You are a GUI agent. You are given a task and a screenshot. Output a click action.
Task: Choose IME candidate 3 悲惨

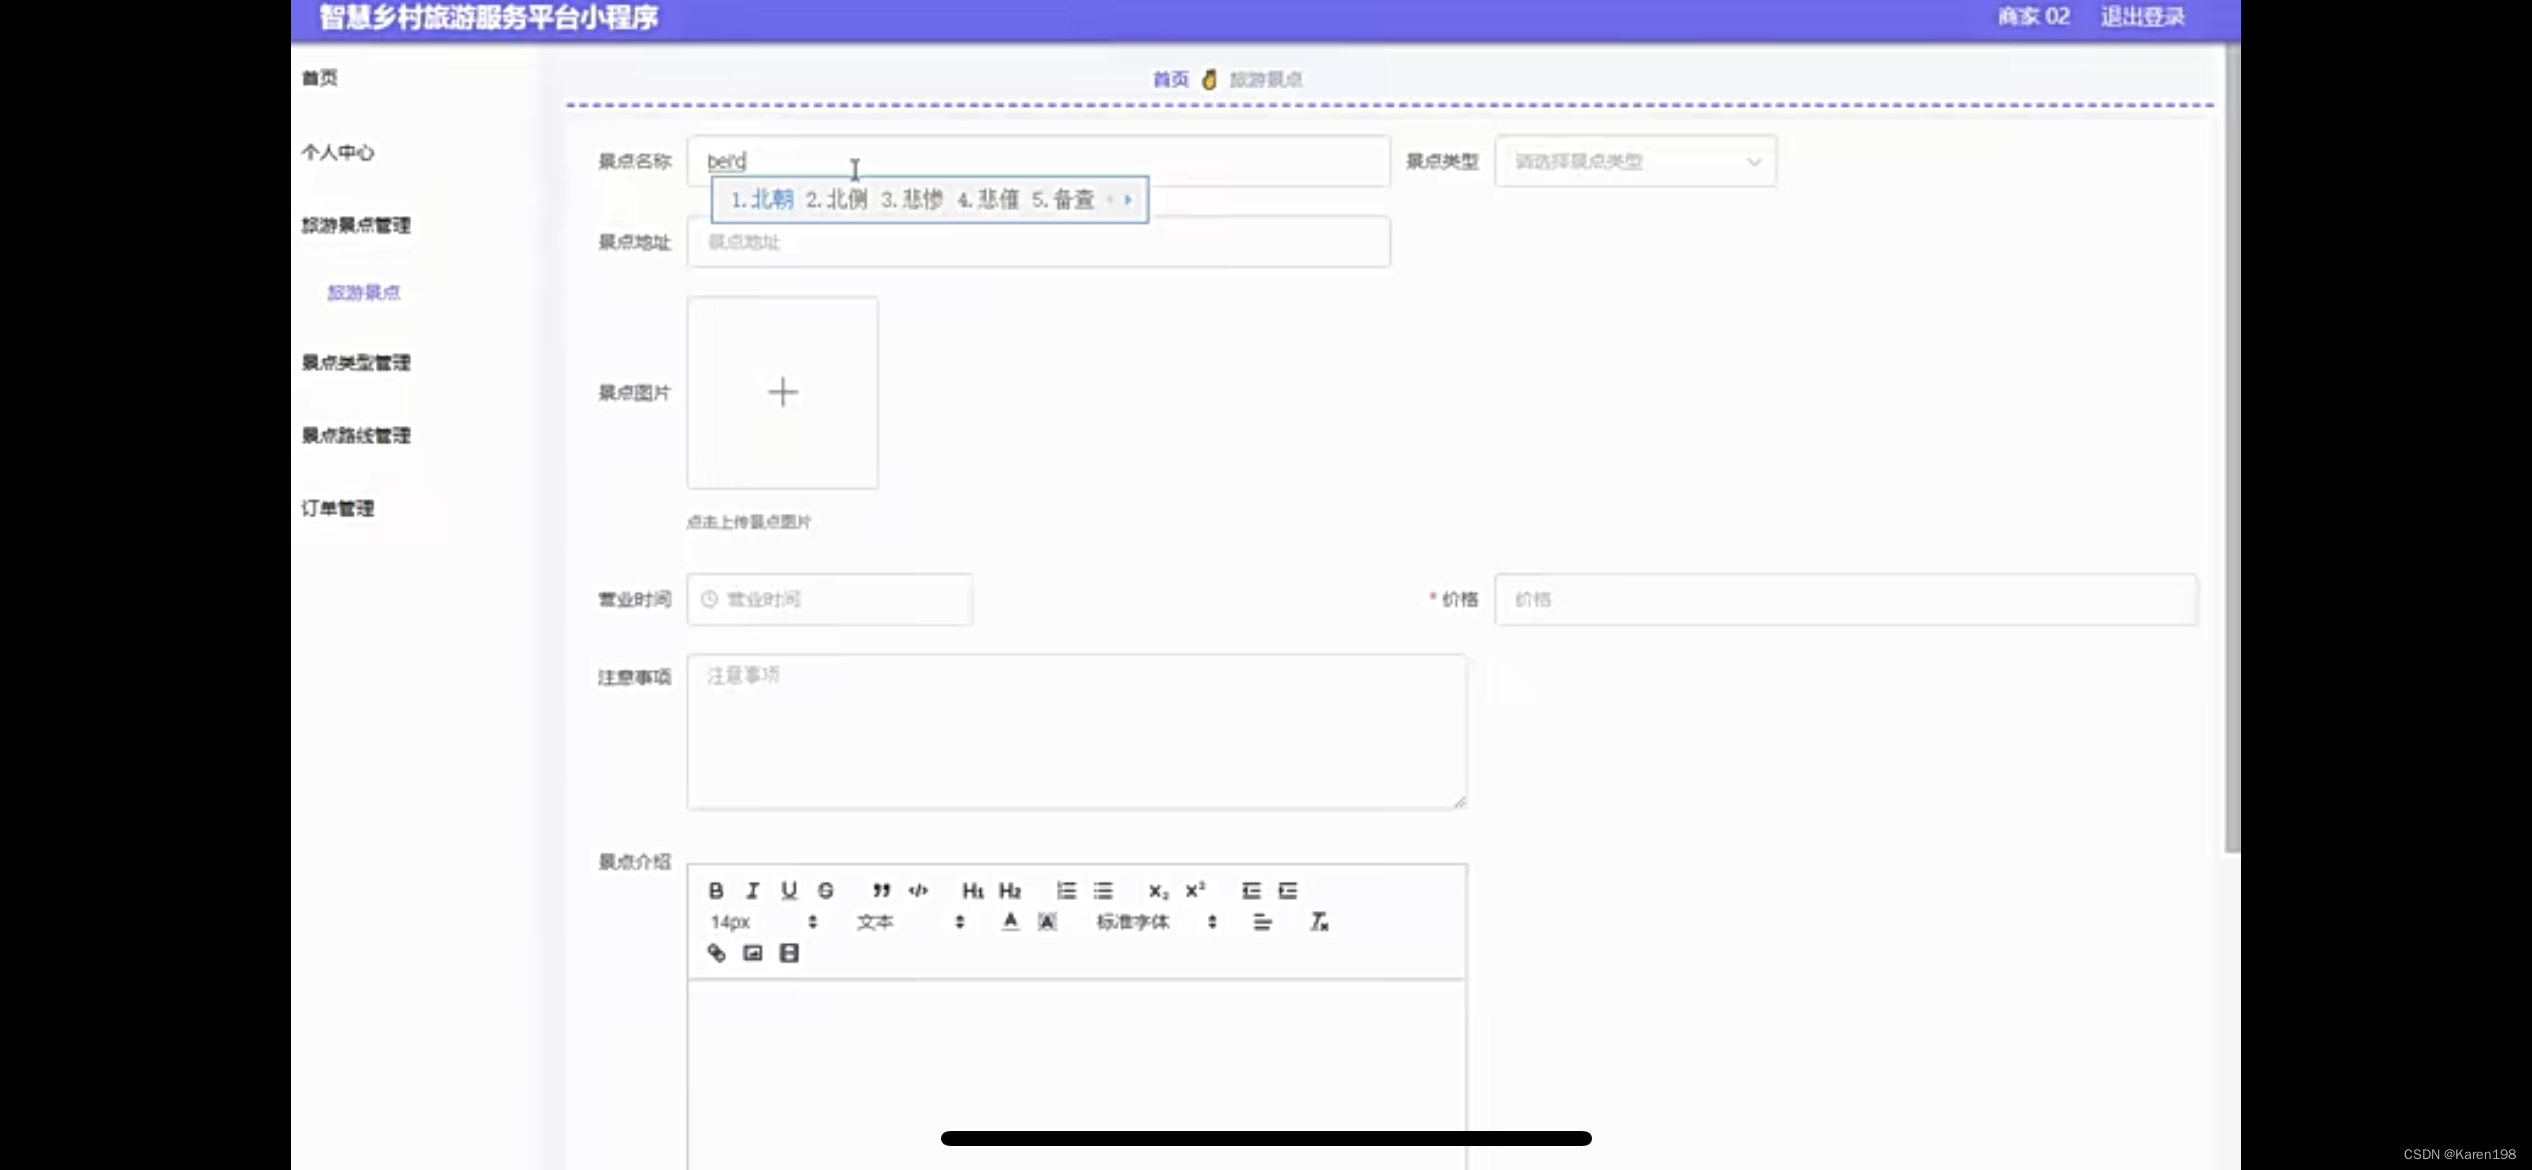(912, 200)
